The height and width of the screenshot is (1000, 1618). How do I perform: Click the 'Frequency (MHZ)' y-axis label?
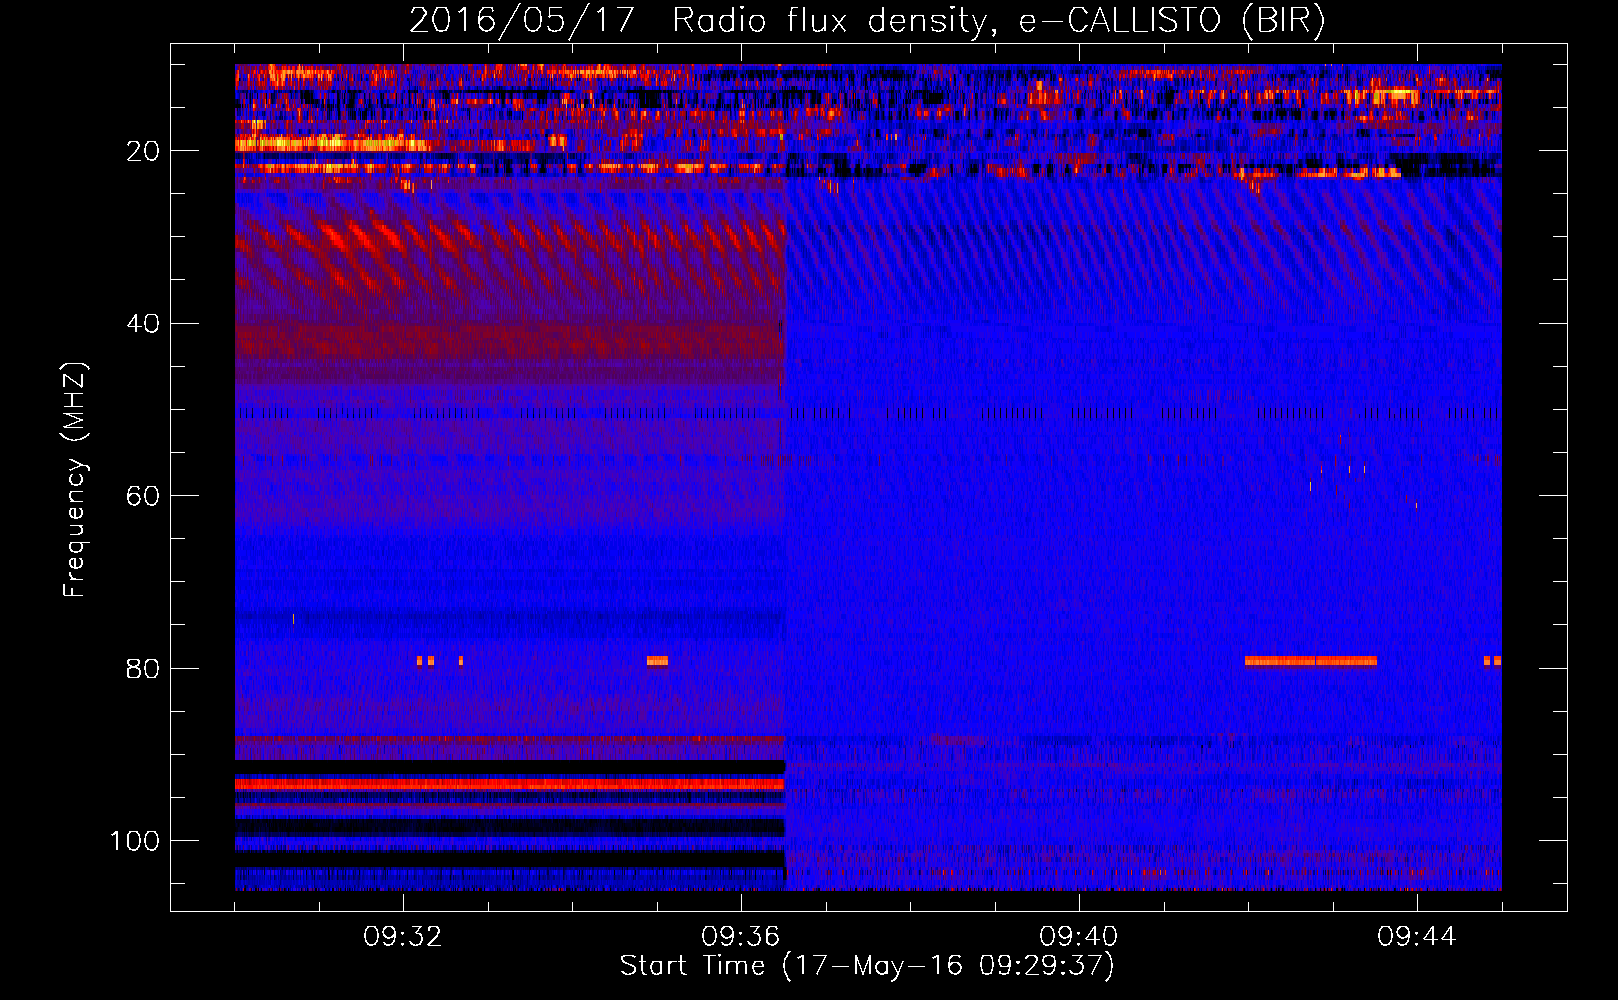75,480
